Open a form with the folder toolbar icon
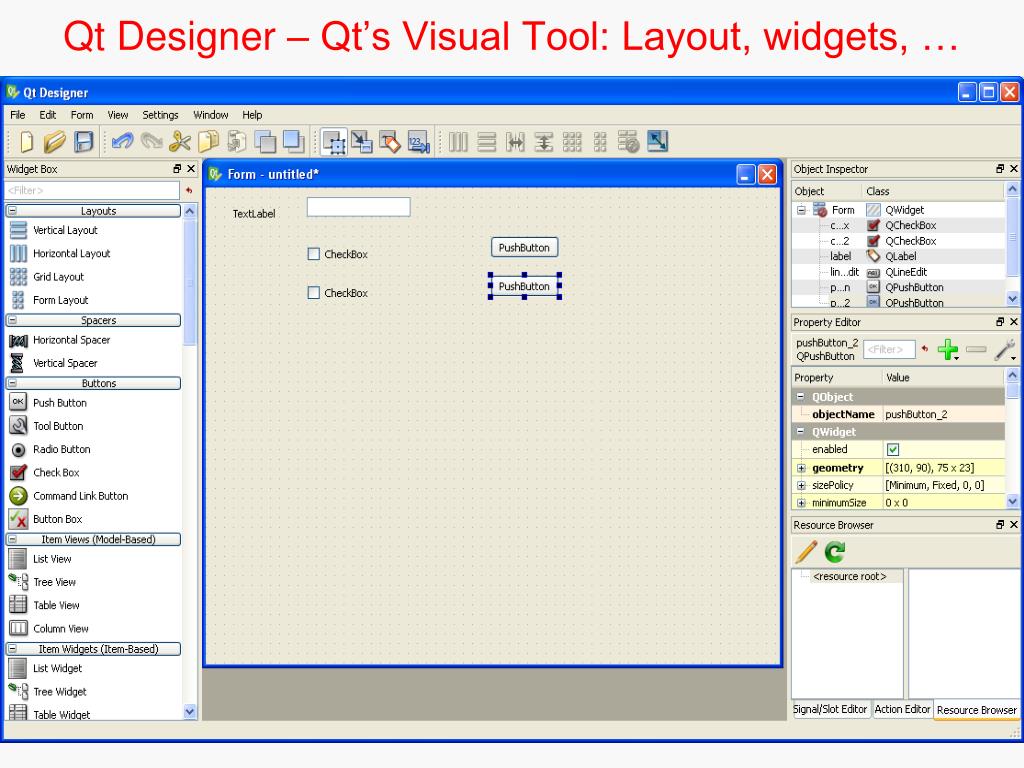Image resolution: width=1024 pixels, height=768 pixels. [55, 142]
